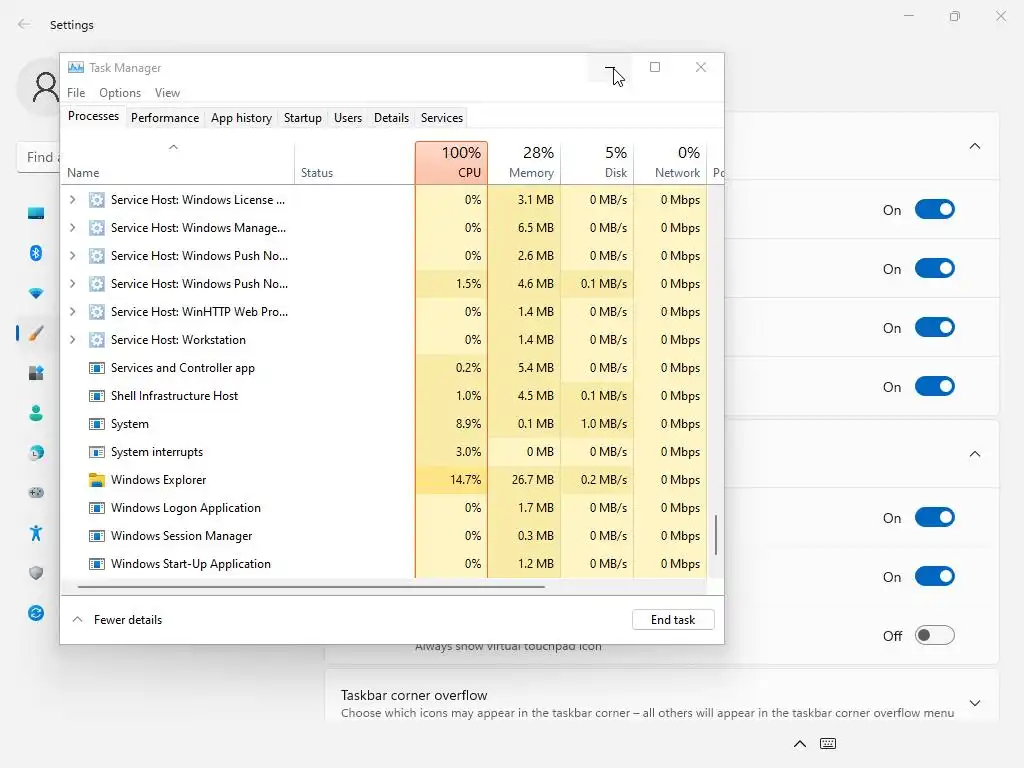Switch to the Services tab
Image resolution: width=1024 pixels, height=768 pixels.
click(441, 118)
